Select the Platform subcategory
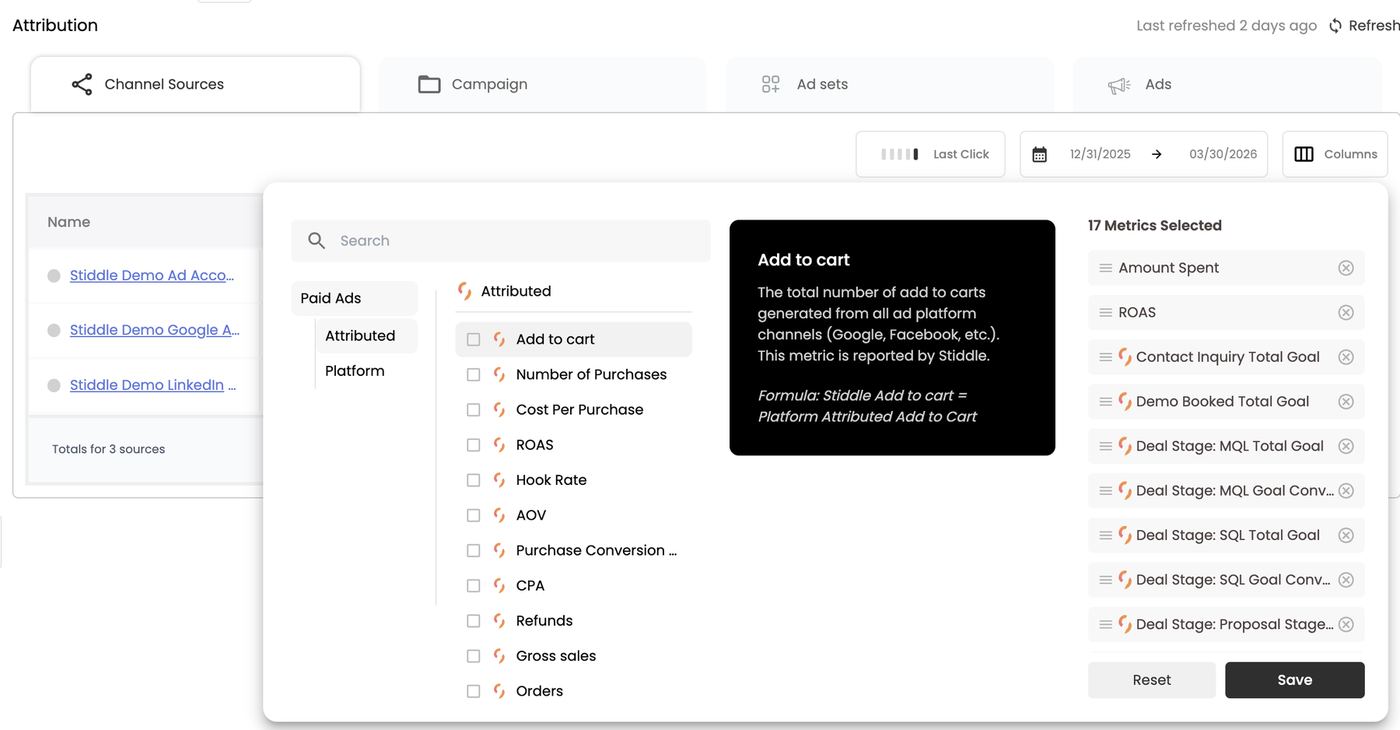Viewport: 1400px width, 730px height. tap(355, 371)
